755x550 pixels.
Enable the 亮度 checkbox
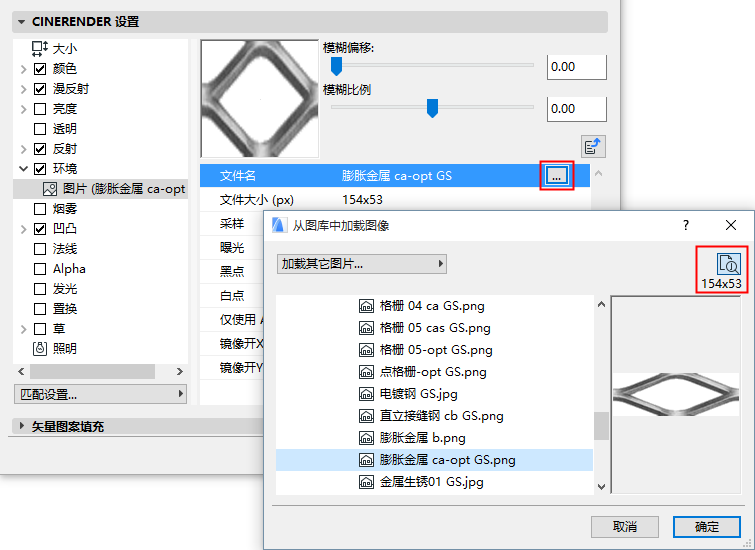coord(40,109)
